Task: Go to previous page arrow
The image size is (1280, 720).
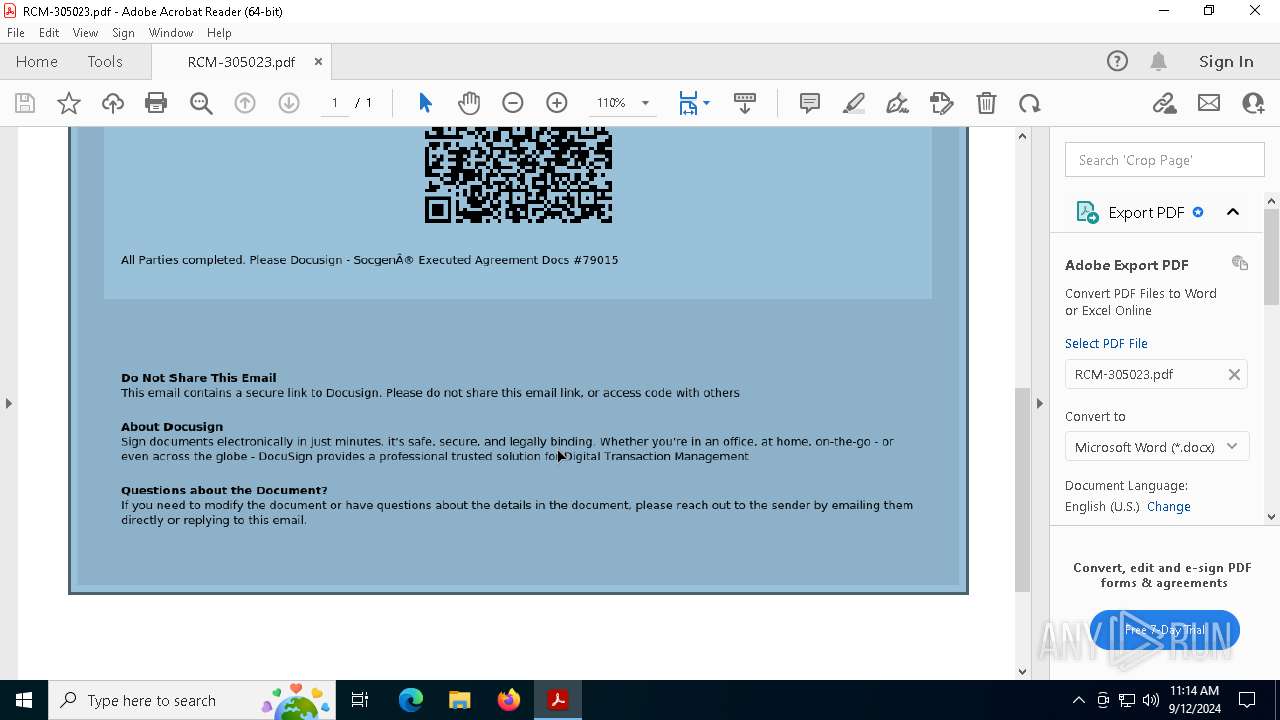Action: click(245, 103)
